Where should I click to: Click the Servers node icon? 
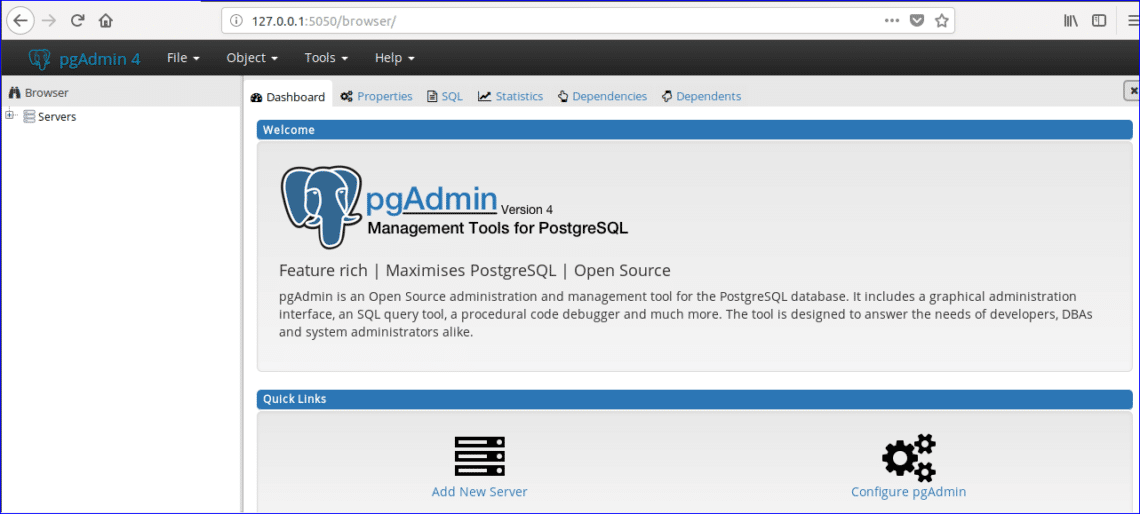click(x=29, y=116)
